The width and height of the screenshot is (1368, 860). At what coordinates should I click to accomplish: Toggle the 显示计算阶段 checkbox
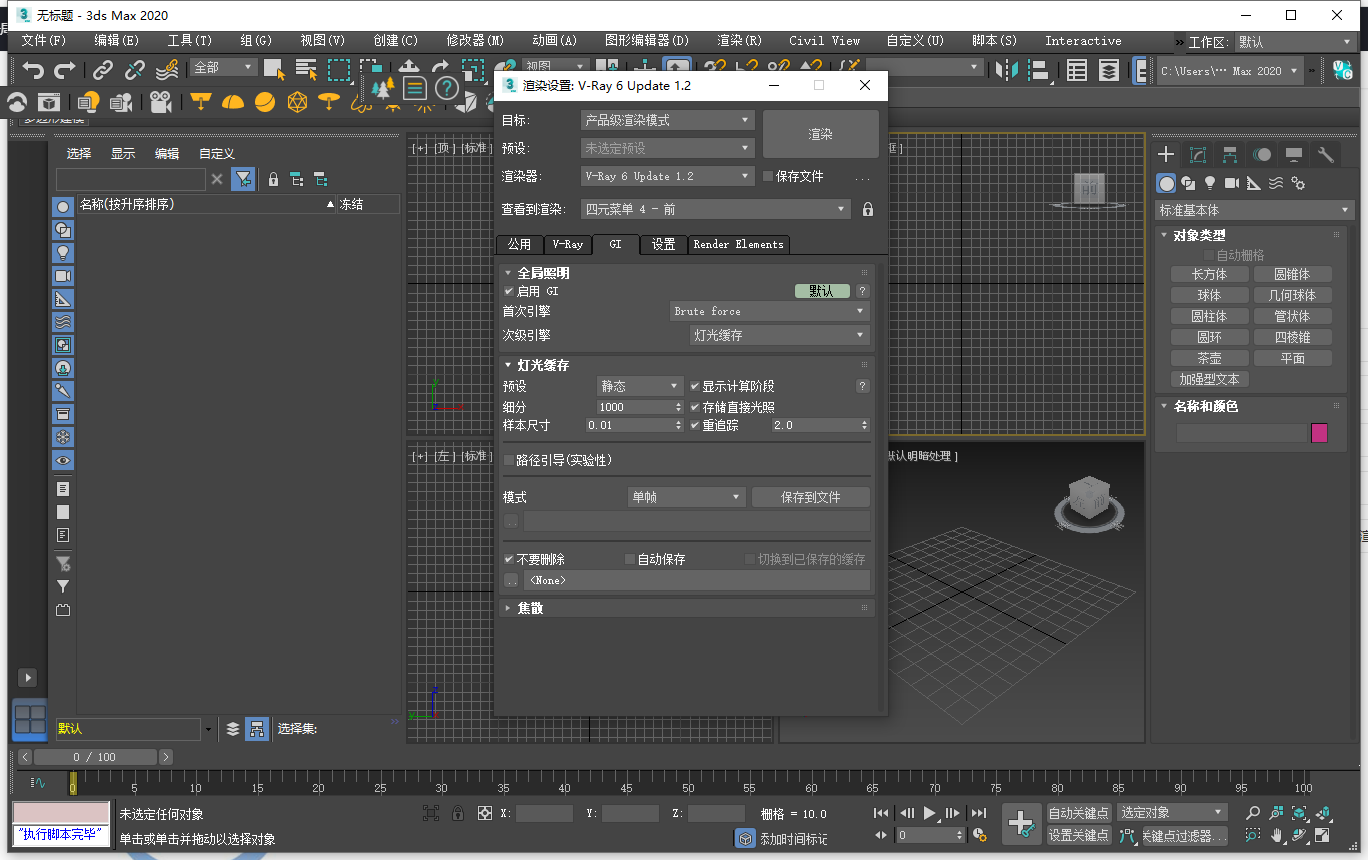tap(694, 387)
